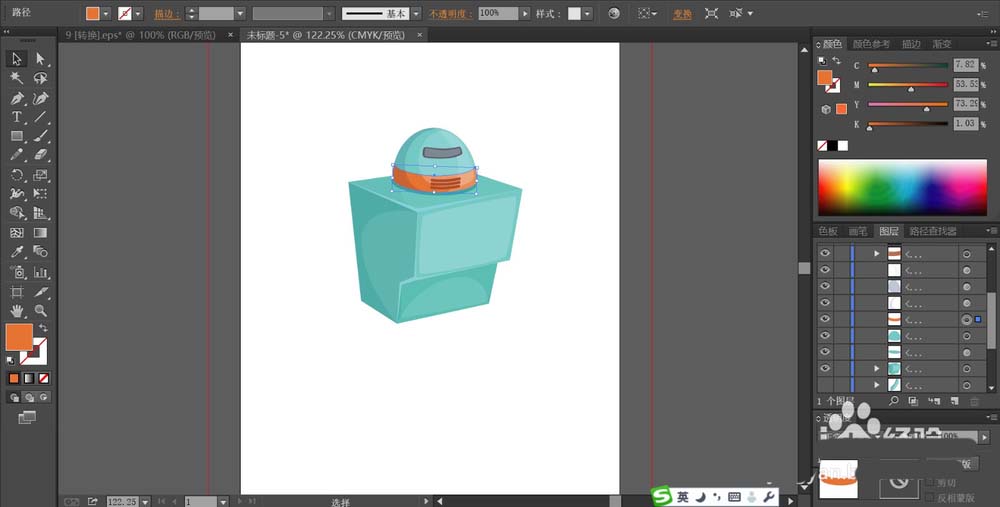
Task: Open the 路径查找器 panel tab
Action: 932,231
